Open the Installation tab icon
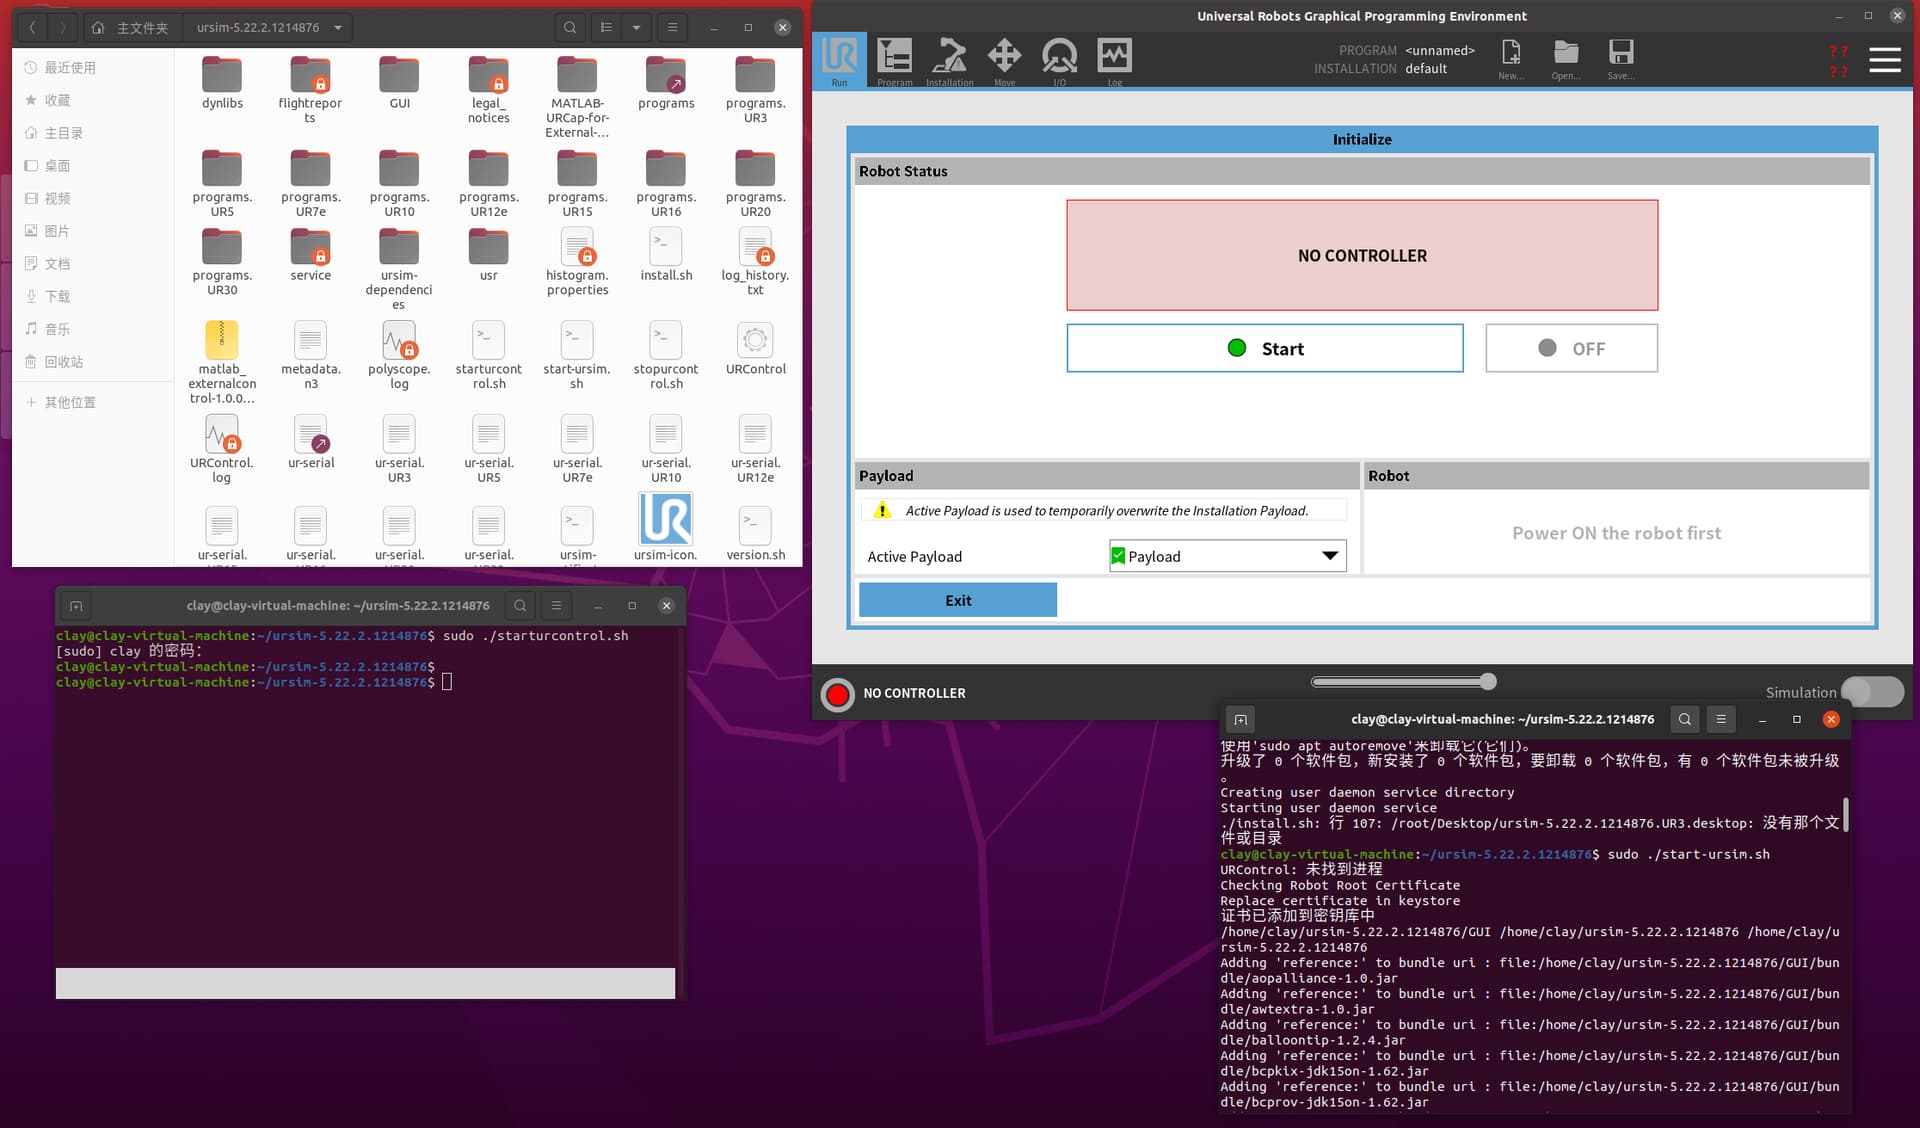 949,57
